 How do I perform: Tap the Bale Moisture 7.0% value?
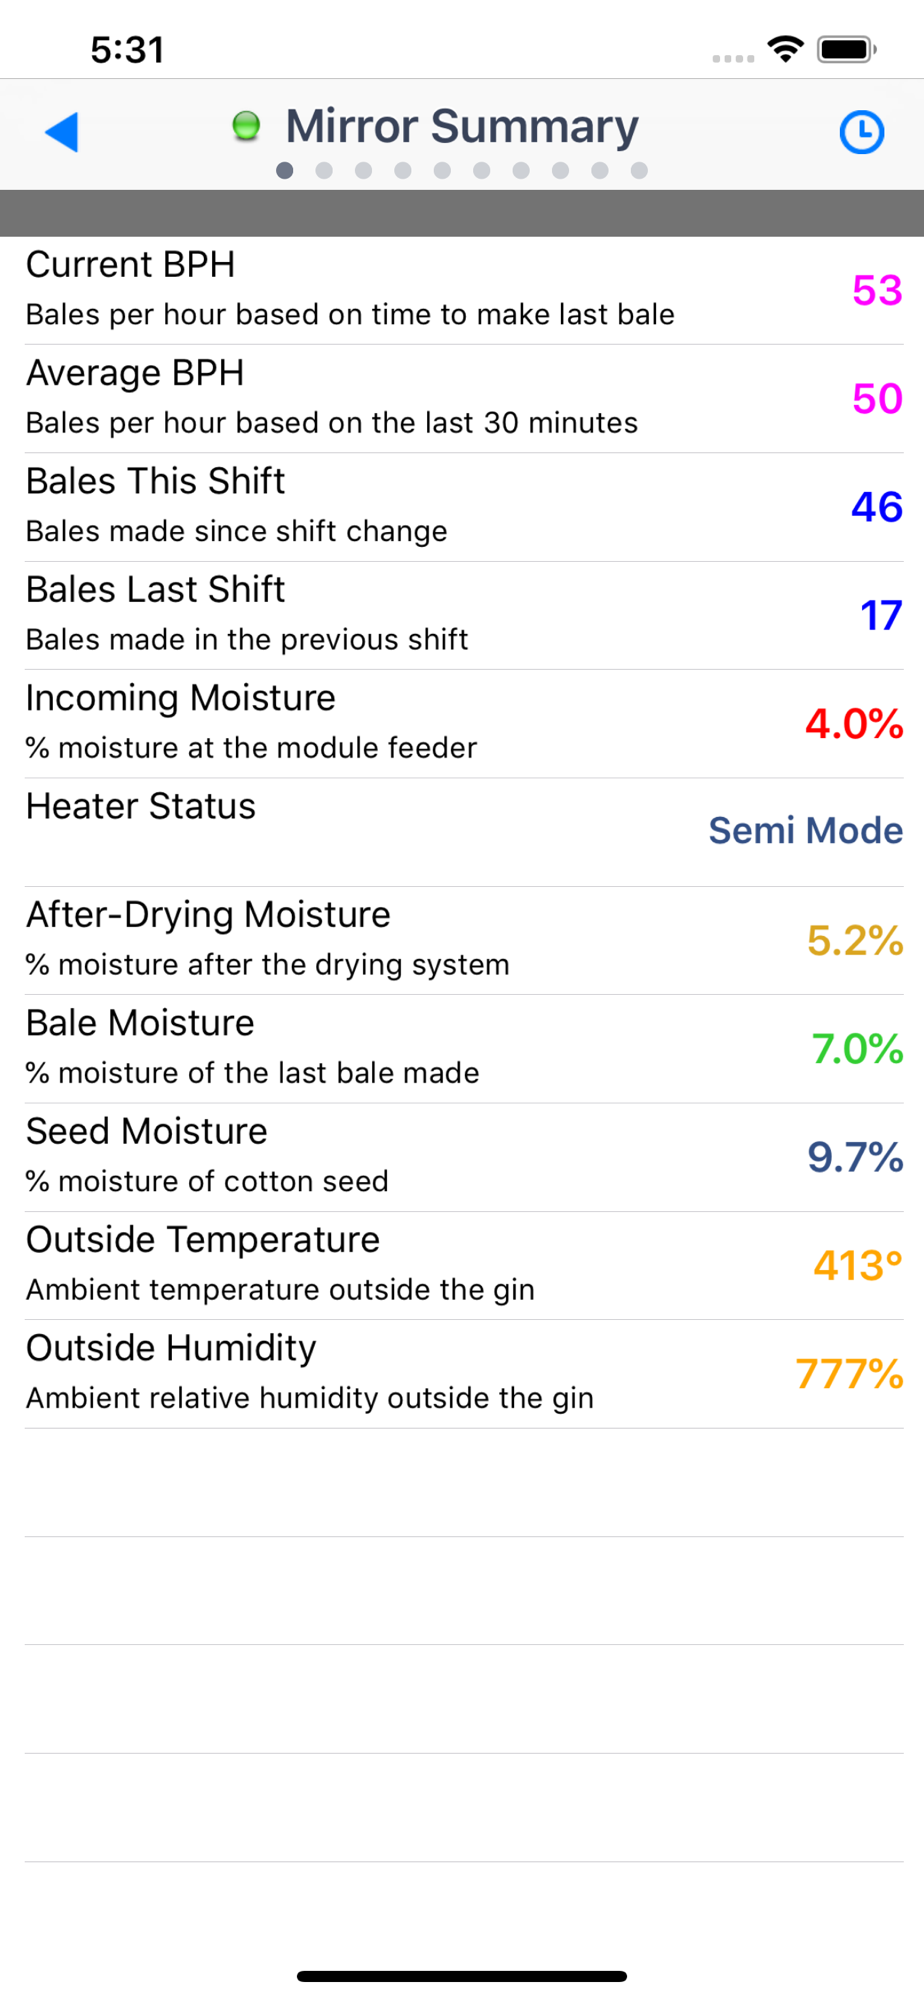click(x=857, y=1049)
